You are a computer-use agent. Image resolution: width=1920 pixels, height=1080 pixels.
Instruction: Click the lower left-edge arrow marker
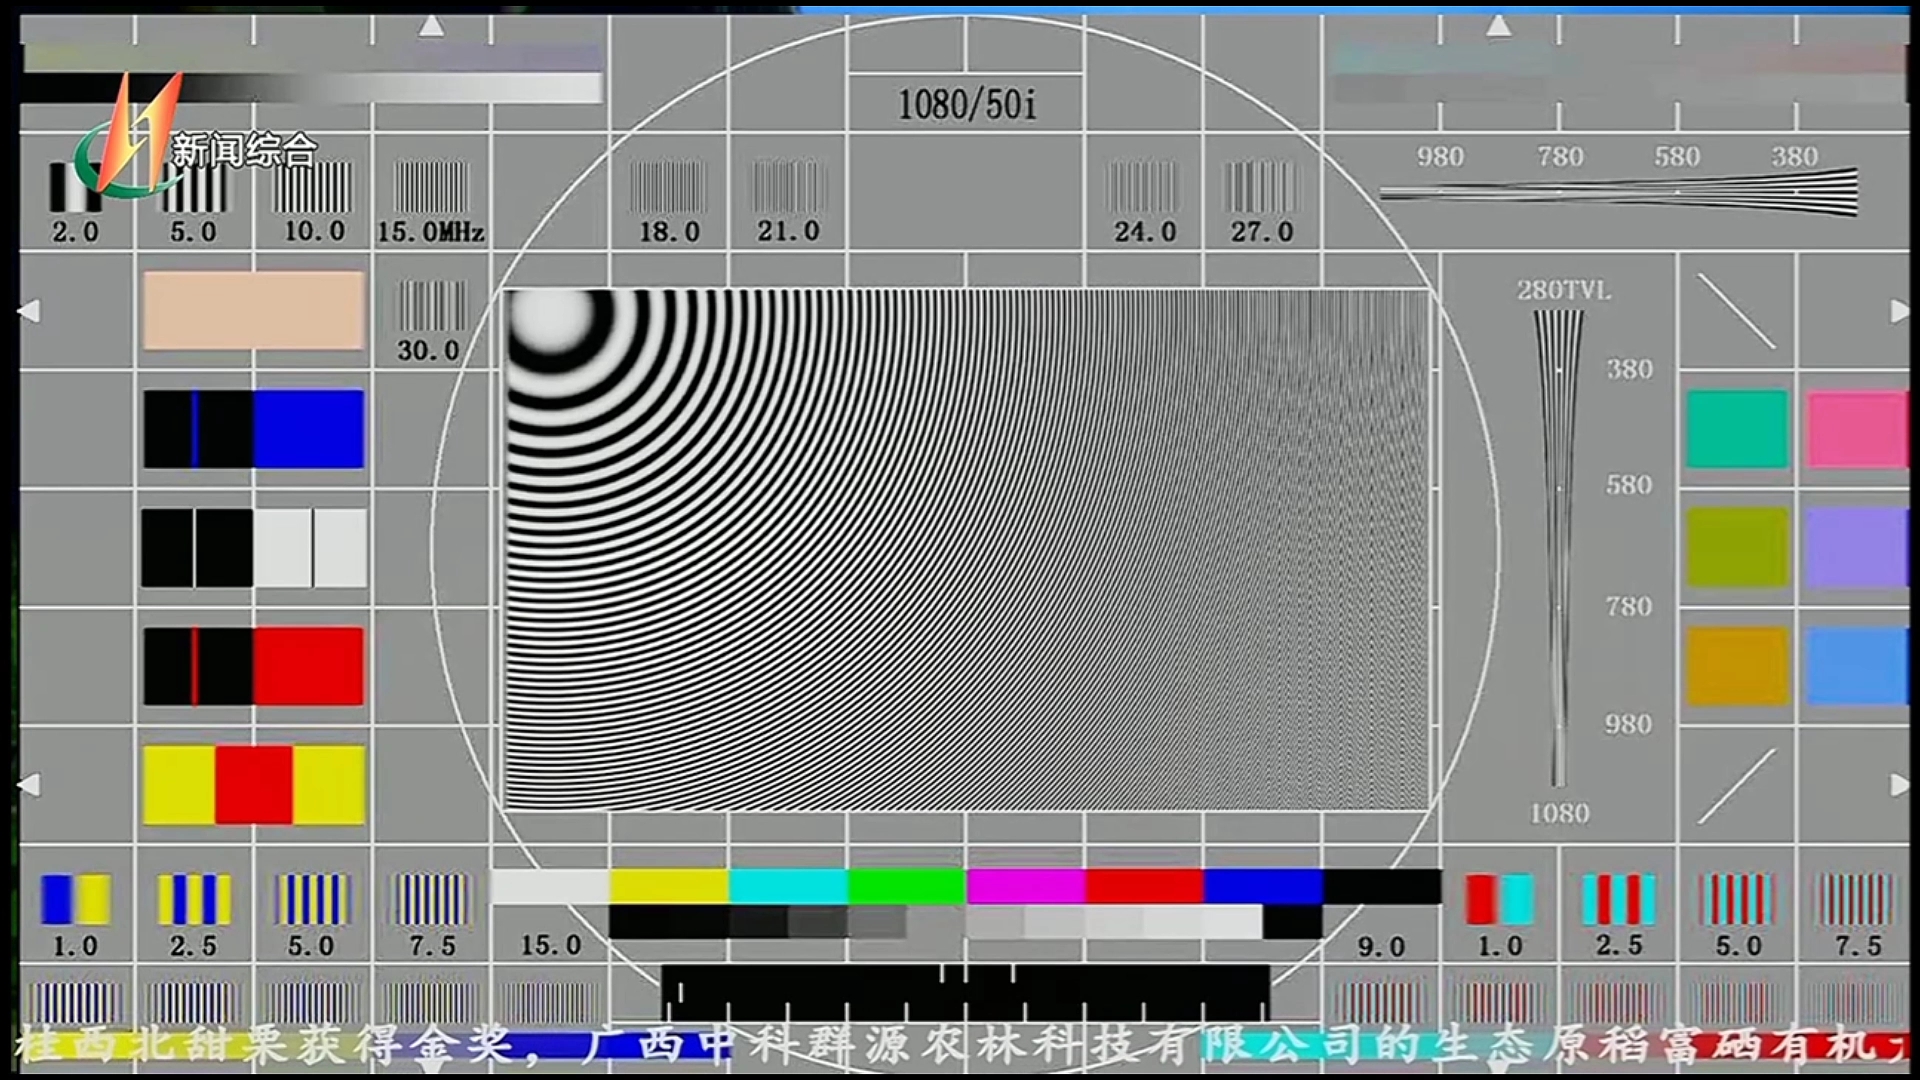pyautogui.click(x=29, y=785)
